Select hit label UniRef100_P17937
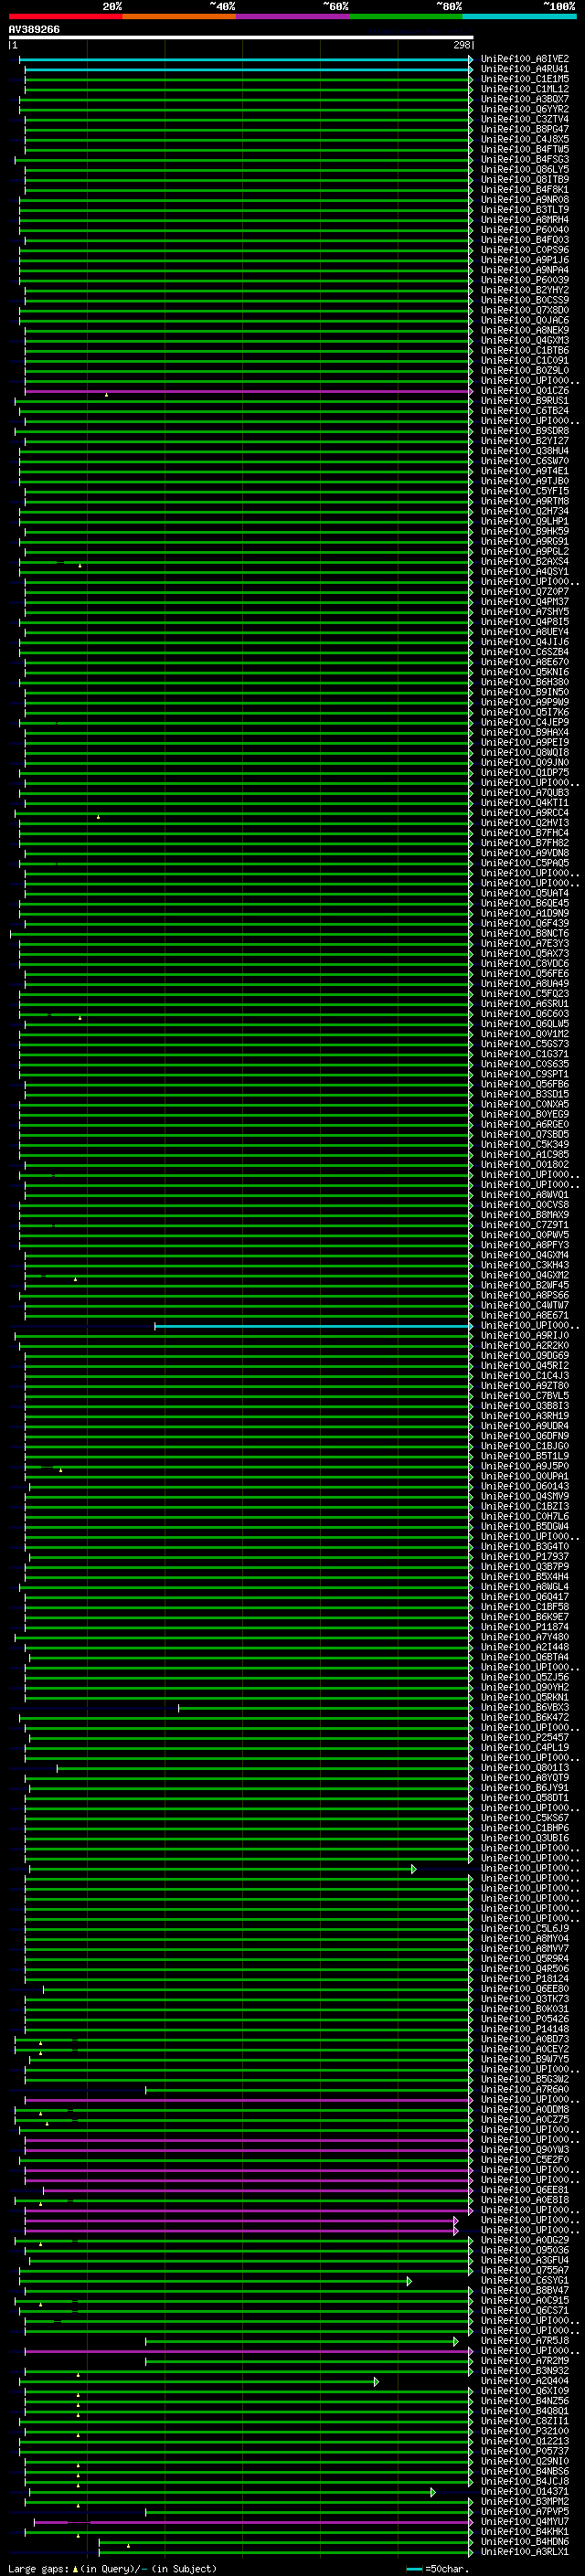585x2576 pixels. [x=525, y=1556]
